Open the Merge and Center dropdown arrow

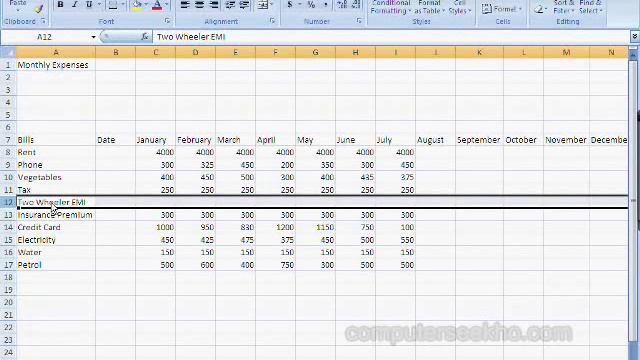point(272,5)
